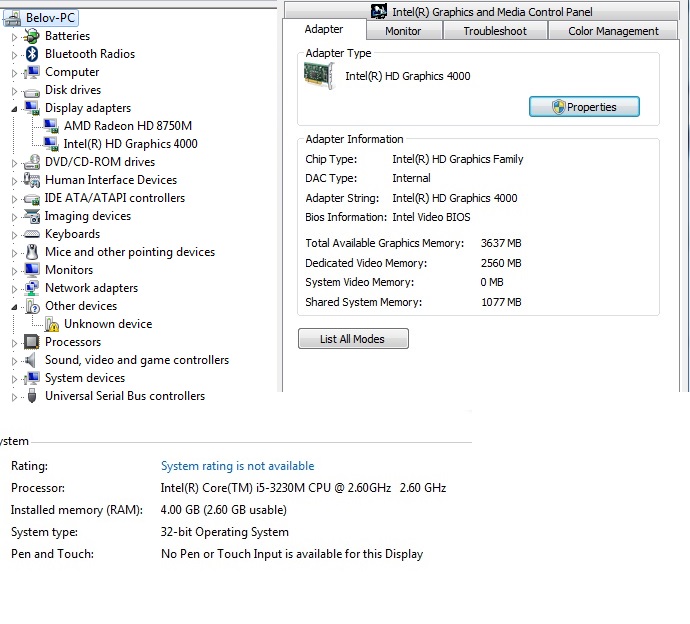Open Intel(R) Graphics and Media Control Panel tab

pos(481,11)
